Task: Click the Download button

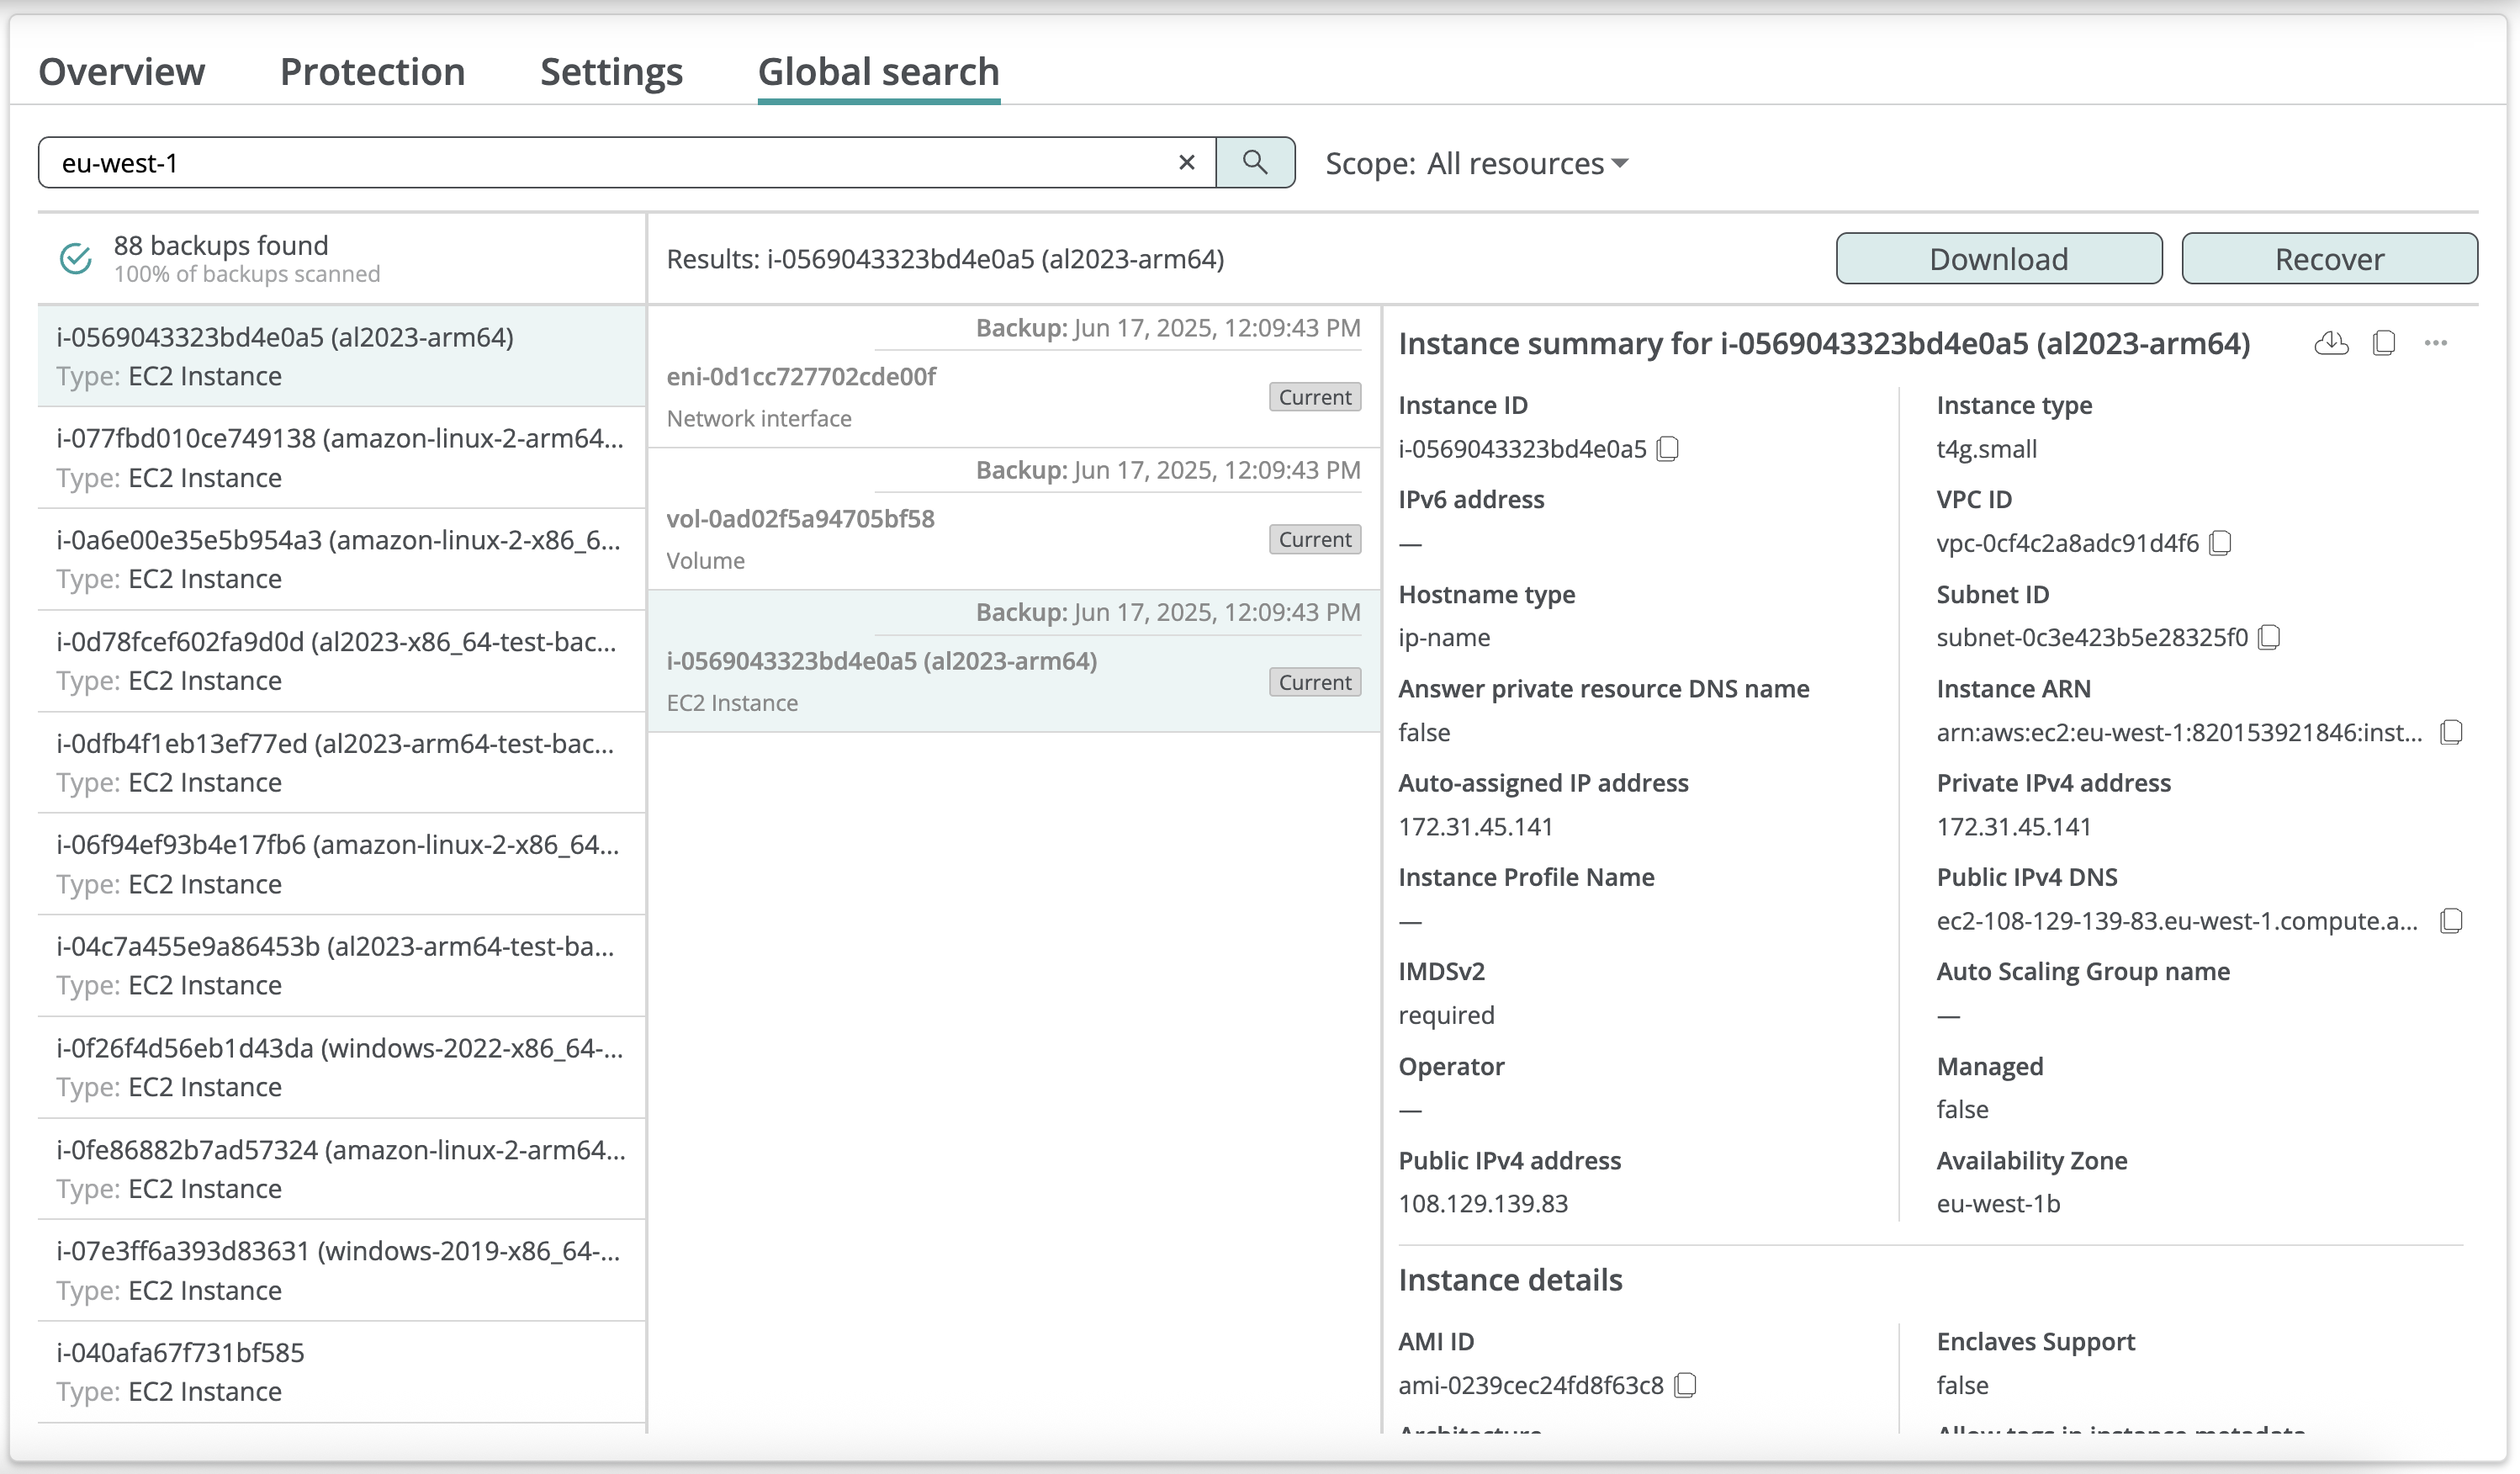Action: pyautogui.click(x=1998, y=259)
